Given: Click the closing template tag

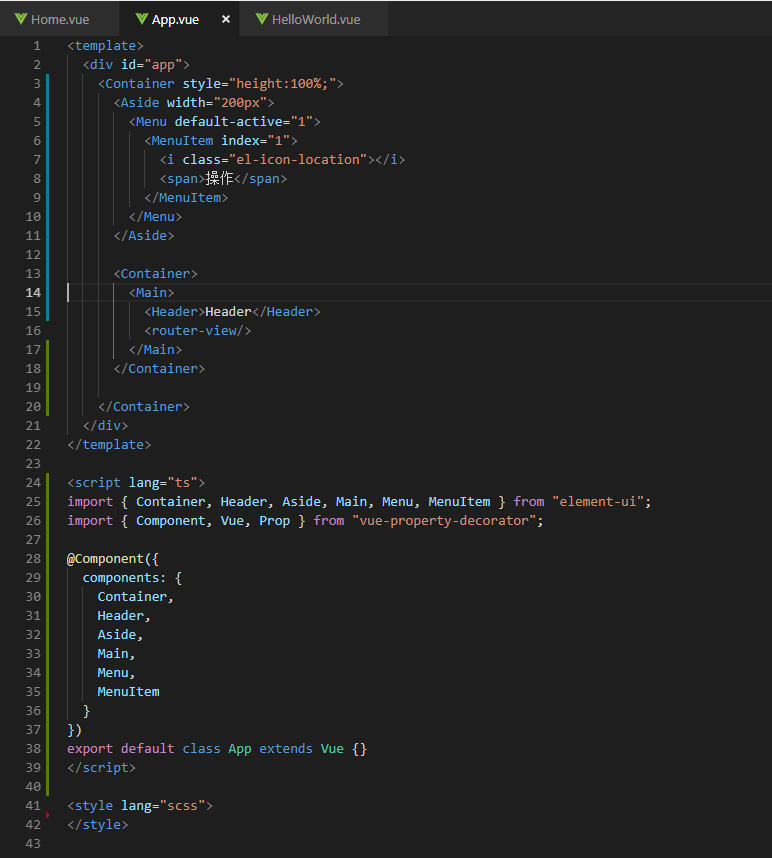Looking at the screenshot, I should pyautogui.click(x=109, y=444).
